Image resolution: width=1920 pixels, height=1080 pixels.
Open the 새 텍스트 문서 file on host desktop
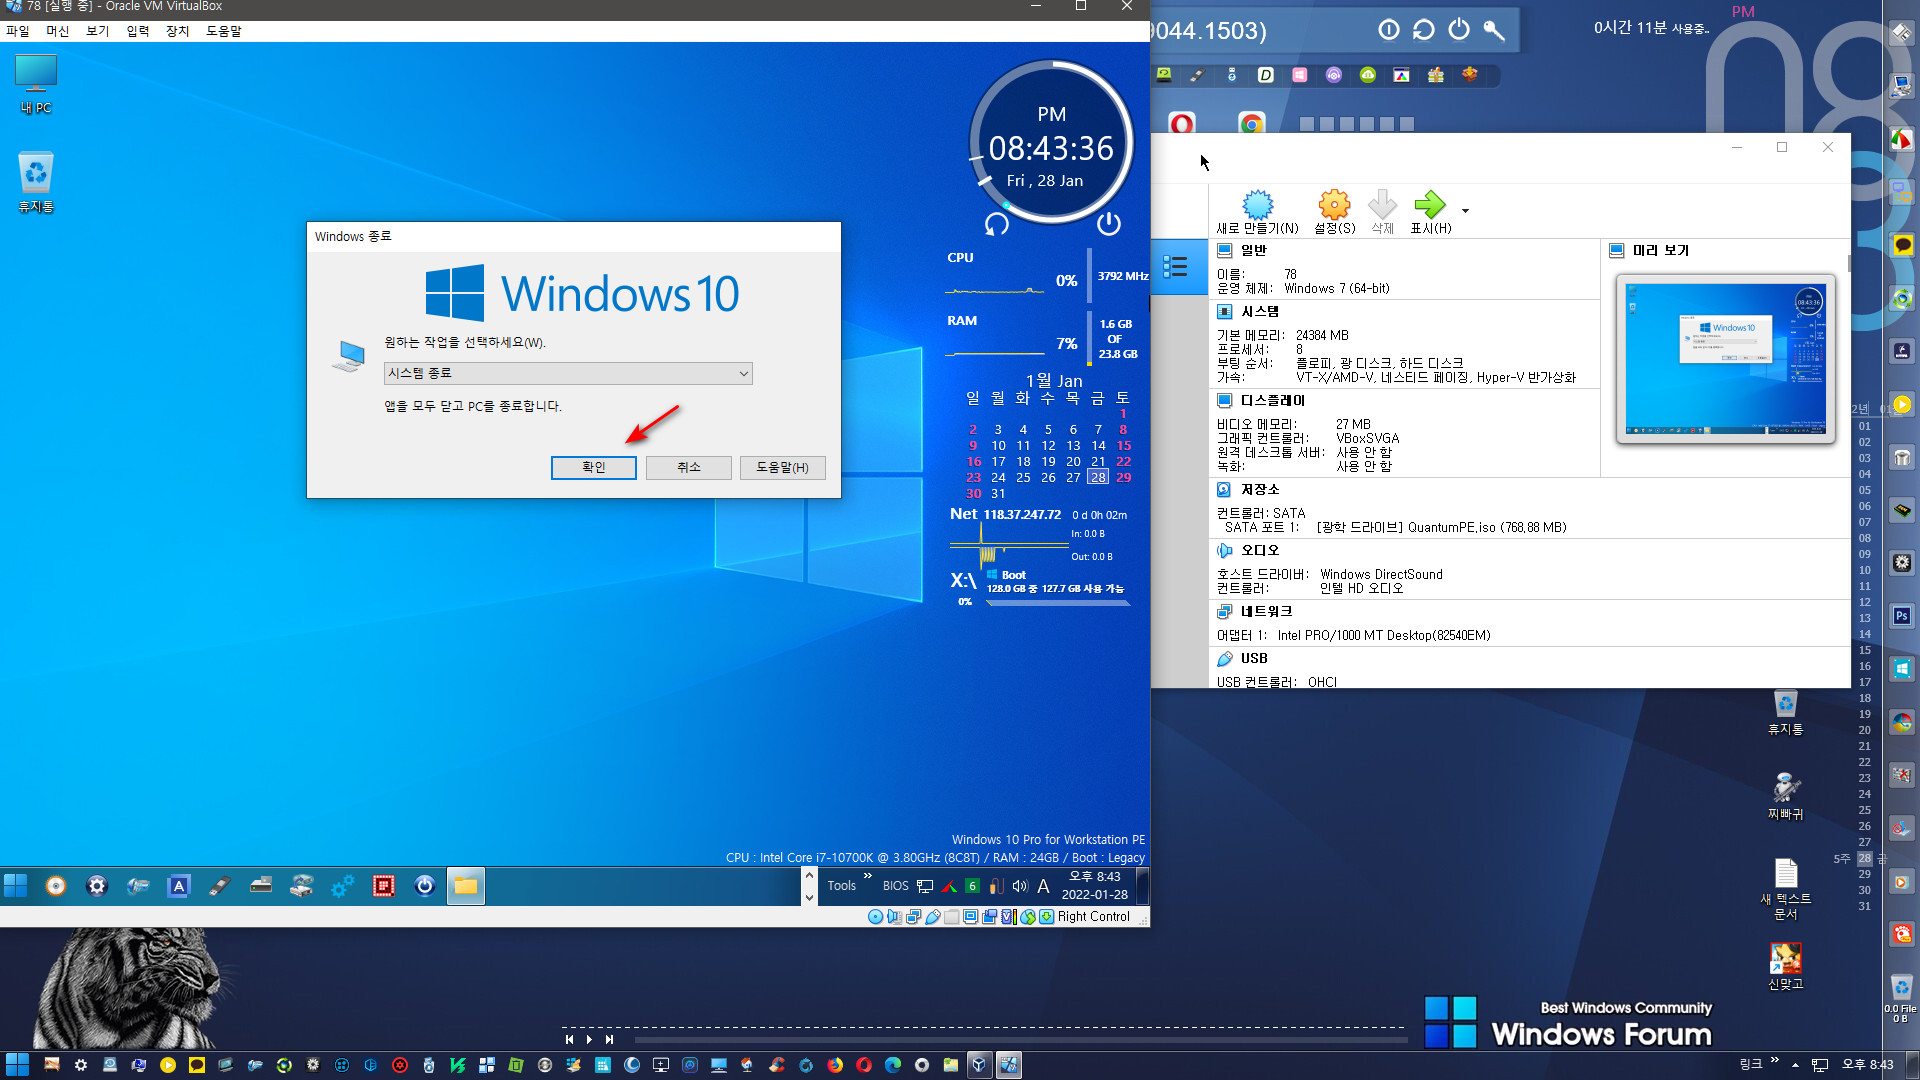[x=1786, y=889]
